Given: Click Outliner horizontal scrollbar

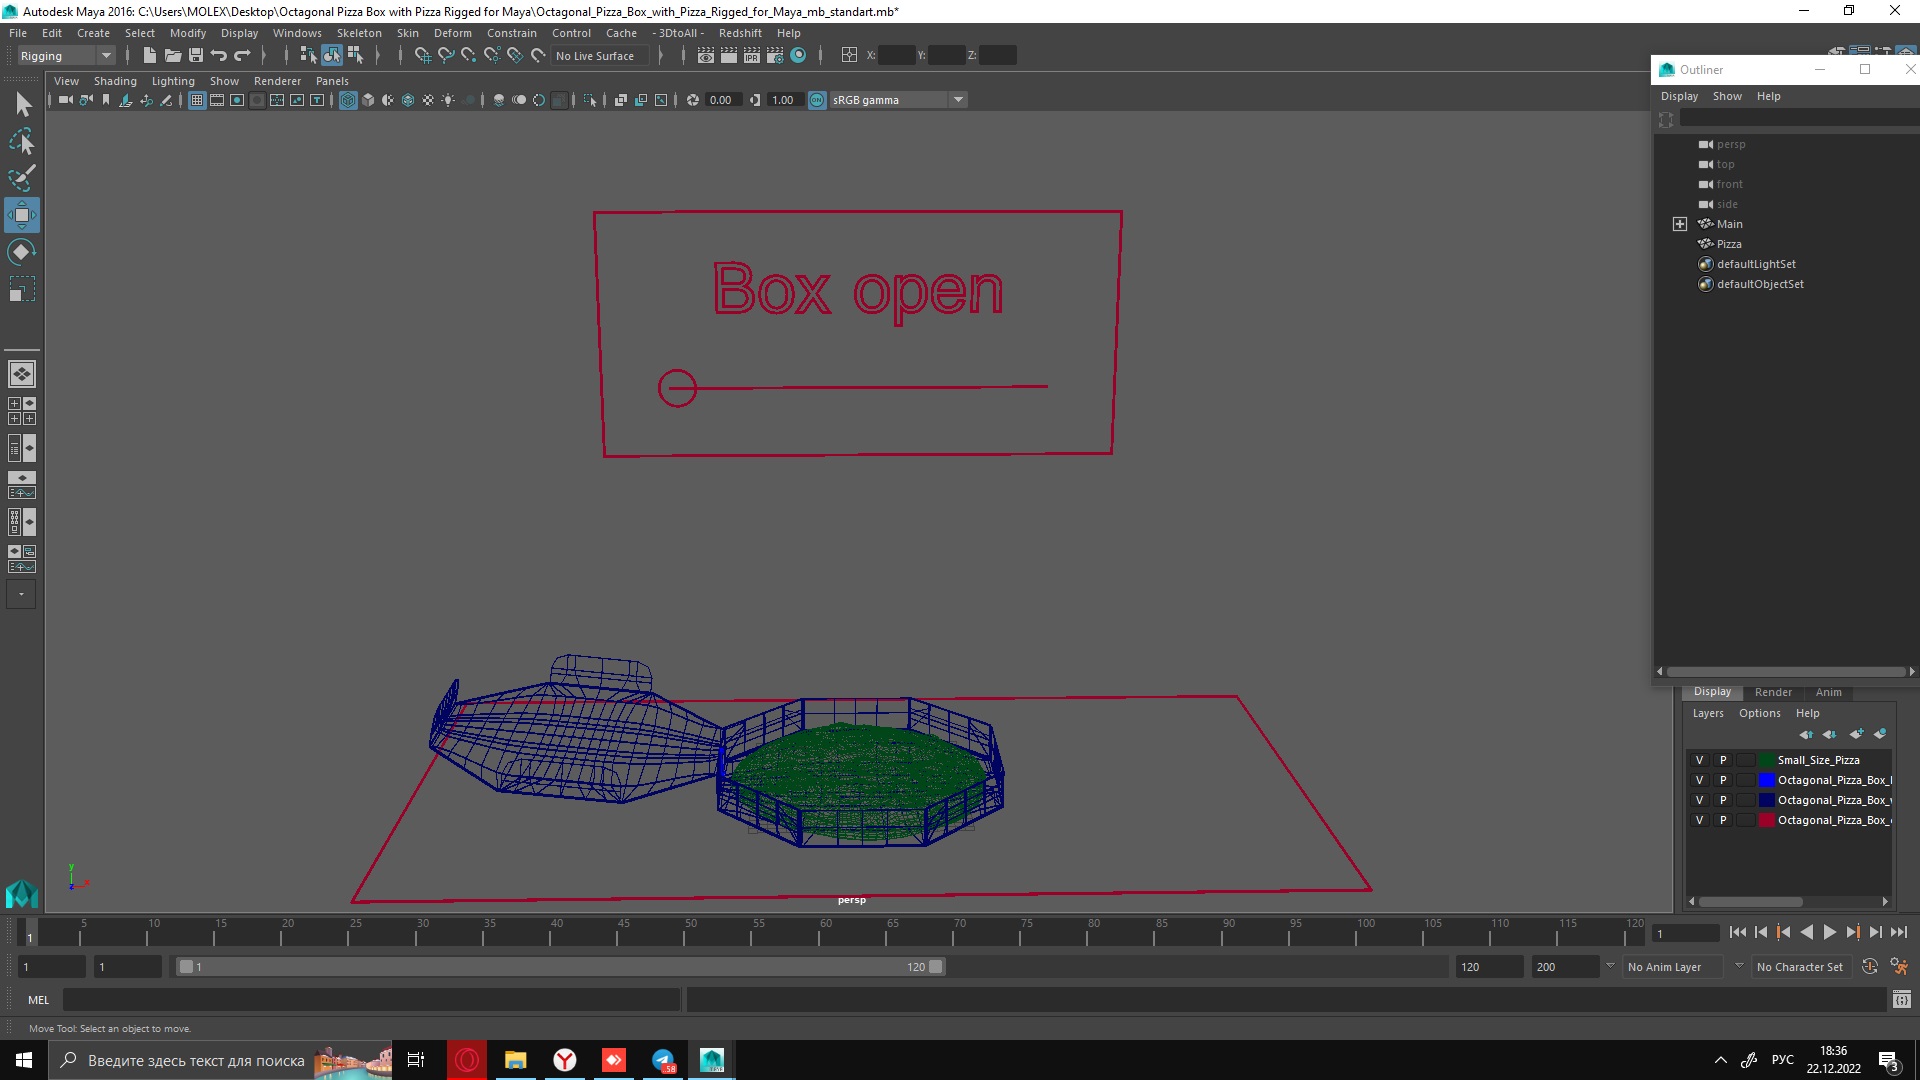Looking at the screenshot, I should click(1785, 672).
